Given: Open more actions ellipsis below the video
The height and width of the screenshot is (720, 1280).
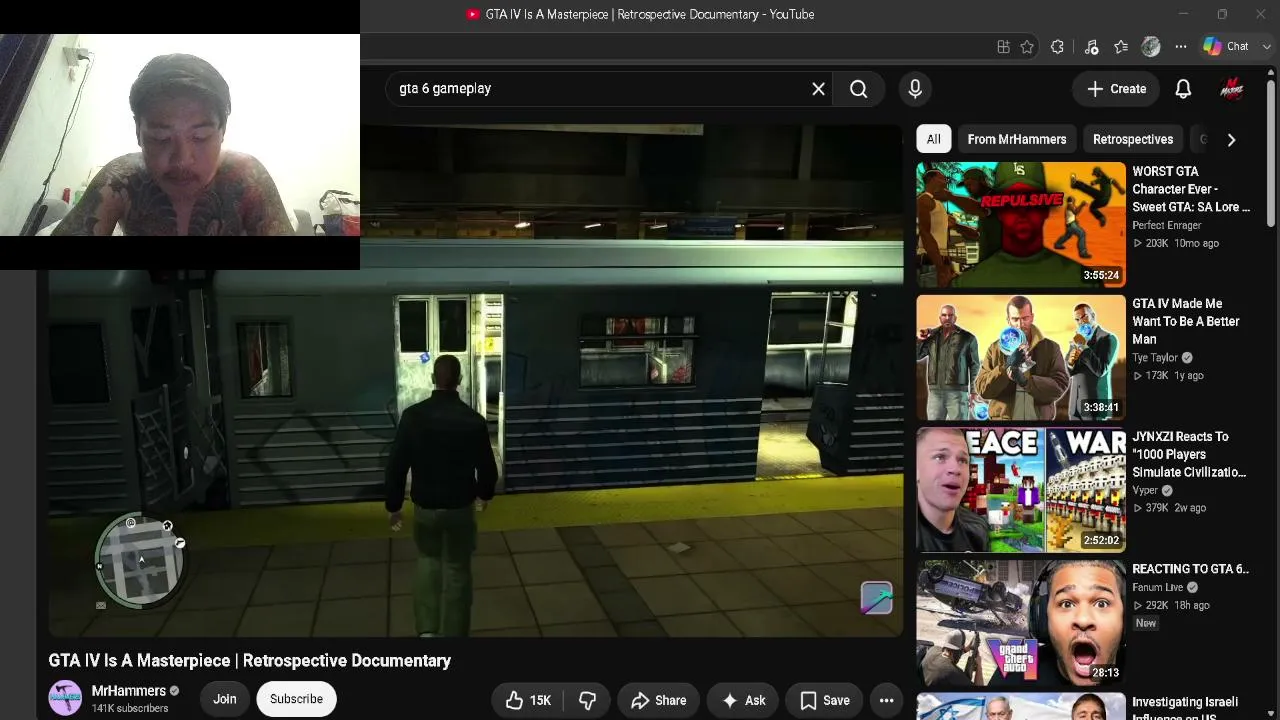Looking at the screenshot, I should 886,700.
